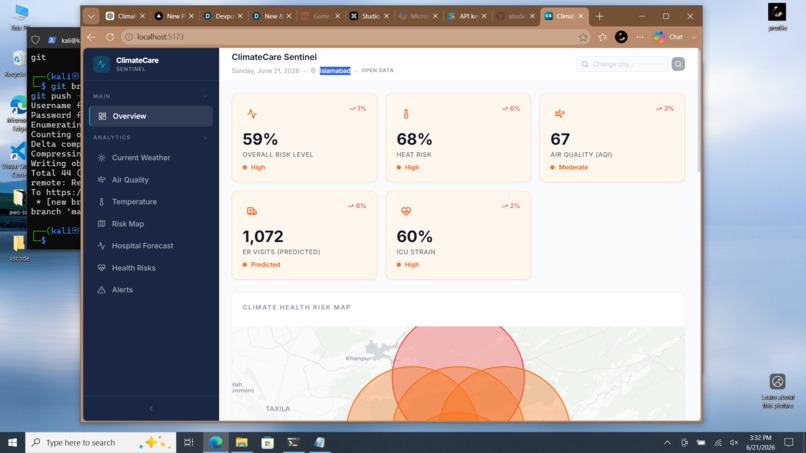The height and width of the screenshot is (453, 806).
Task: Click the 60% ICU strain value
Action: 414,237
